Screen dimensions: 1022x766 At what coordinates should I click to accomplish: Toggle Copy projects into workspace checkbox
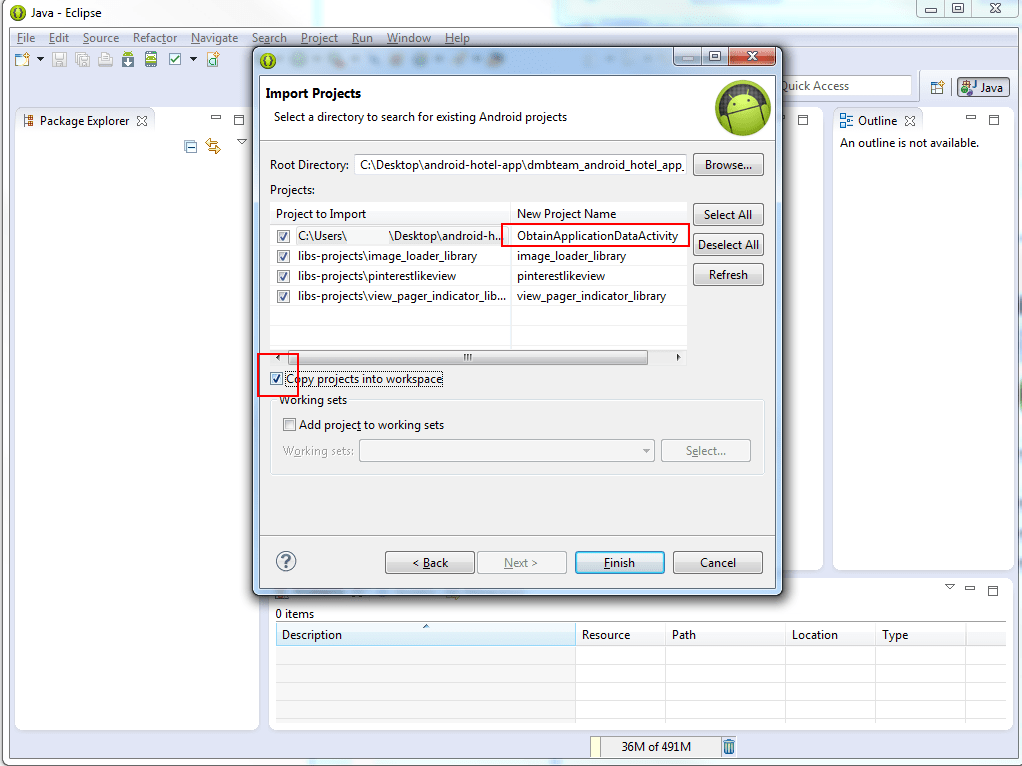(x=276, y=379)
